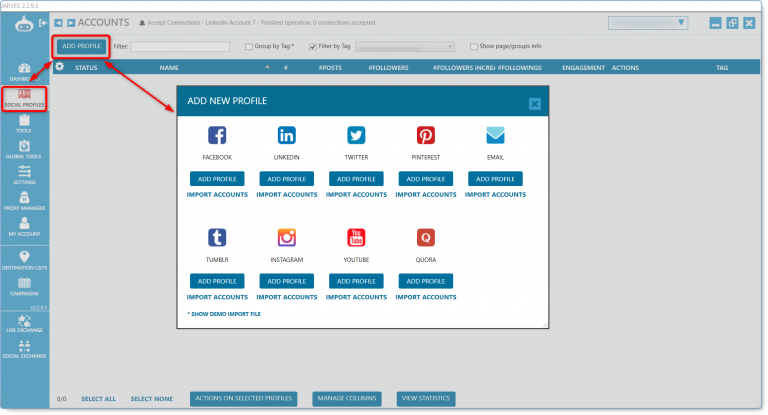Click the Quora icon
This screenshot has width=768, height=415.
[425, 237]
